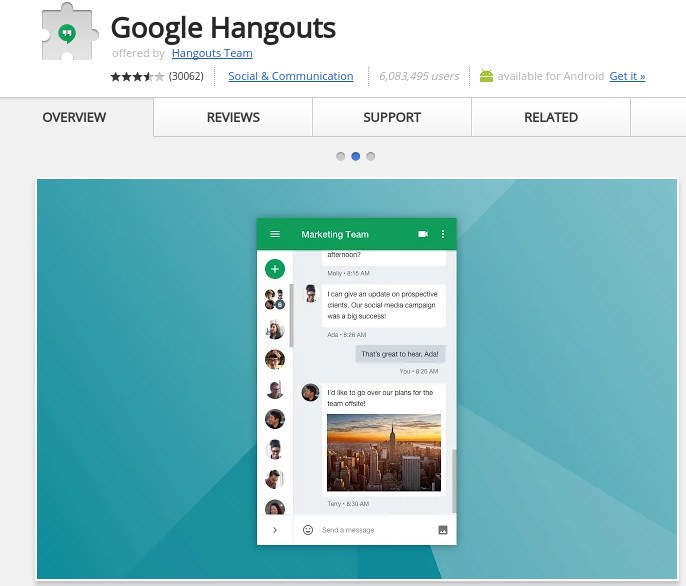This screenshot has height=586, width=686.
Task: Click the chat conversation scrollbar
Action: pos(454,481)
